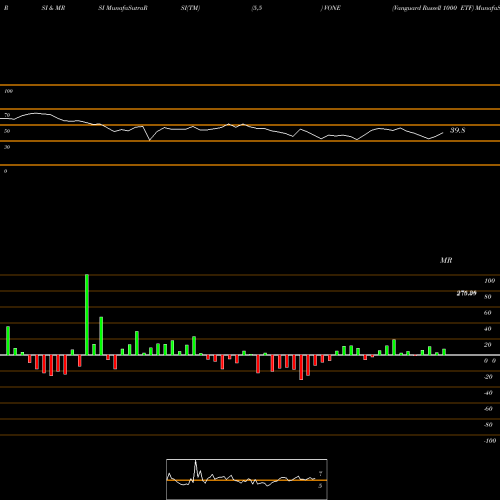This screenshot has width=500, height=500.
Task: Click the SI(TM) header label
Action: coord(190,8)
